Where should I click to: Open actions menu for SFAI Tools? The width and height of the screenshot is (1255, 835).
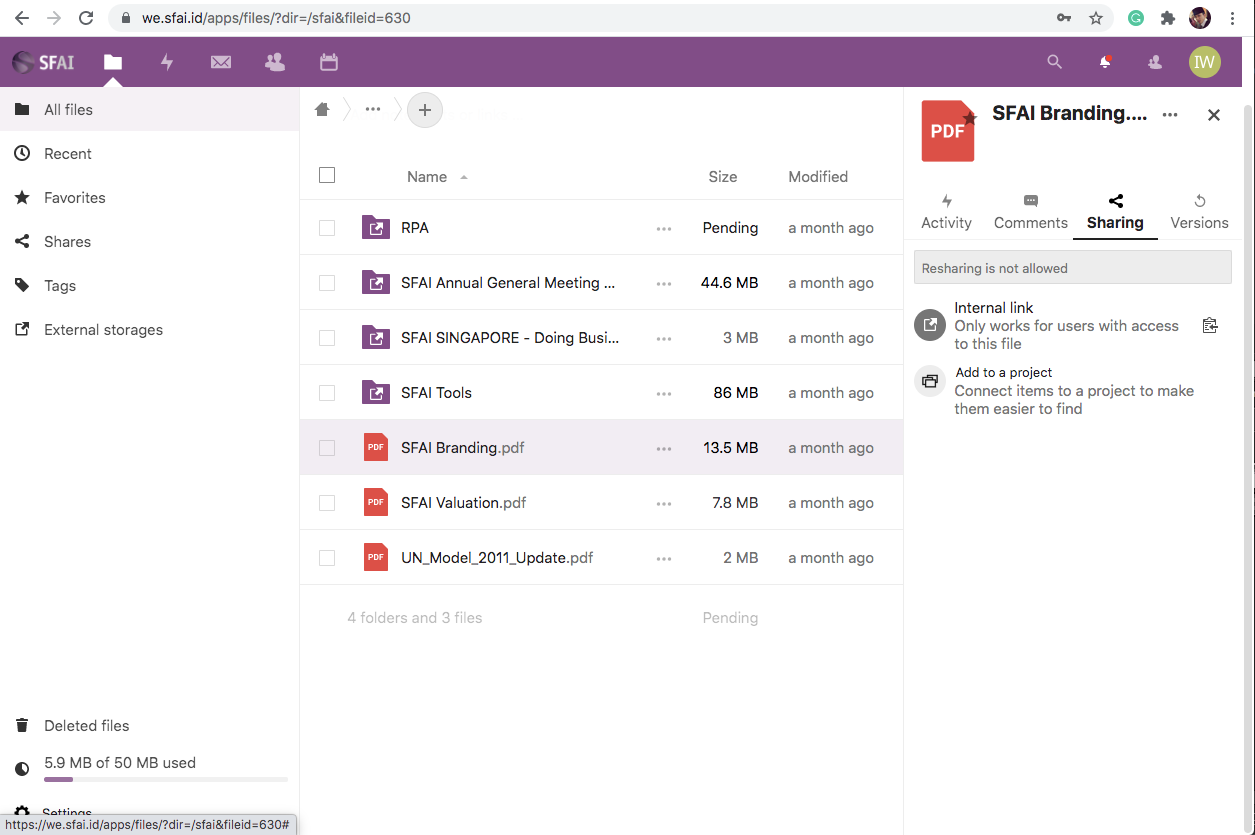coord(664,394)
